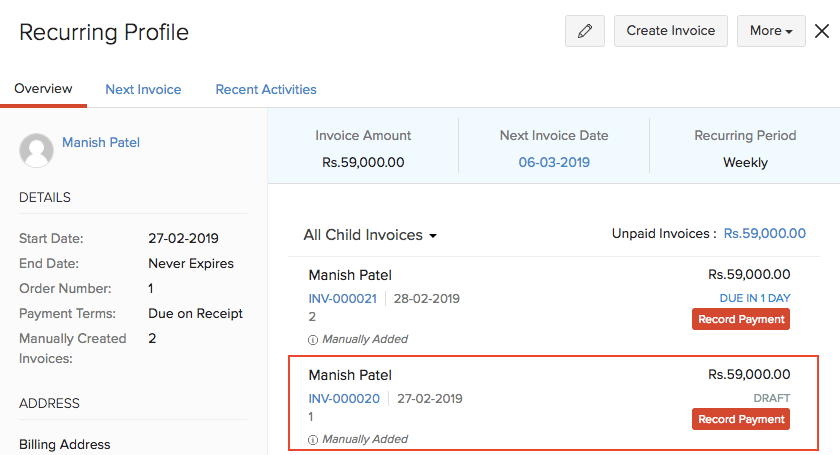Open the More dropdown menu
840x455 pixels.
click(771, 31)
